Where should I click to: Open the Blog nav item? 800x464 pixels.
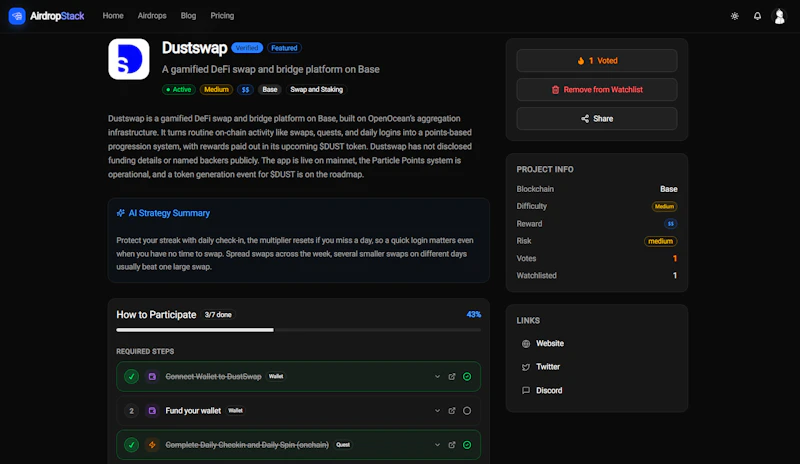point(188,16)
